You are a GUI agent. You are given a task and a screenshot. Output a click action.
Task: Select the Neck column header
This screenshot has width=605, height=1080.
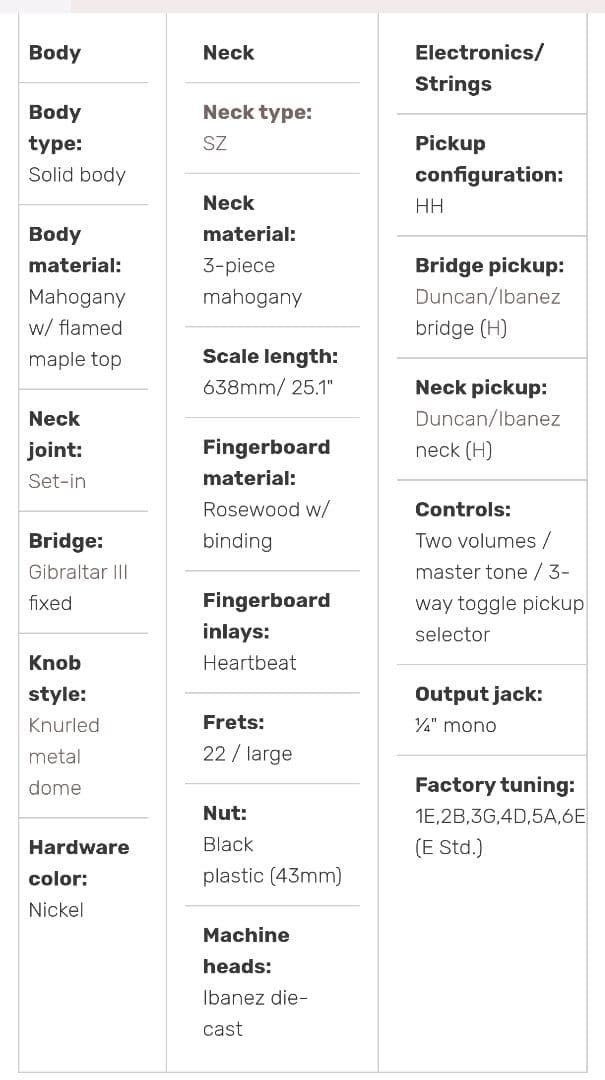click(228, 53)
